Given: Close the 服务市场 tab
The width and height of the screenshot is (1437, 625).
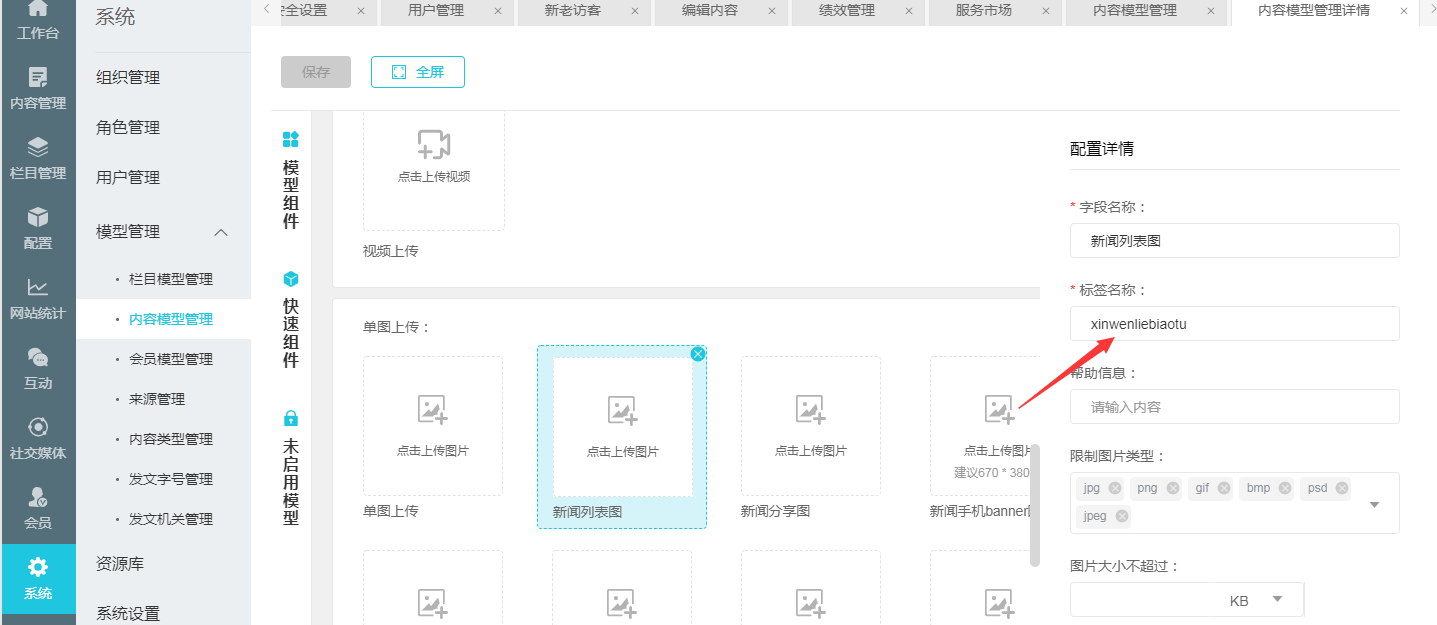Looking at the screenshot, I should pyautogui.click(x=1045, y=11).
